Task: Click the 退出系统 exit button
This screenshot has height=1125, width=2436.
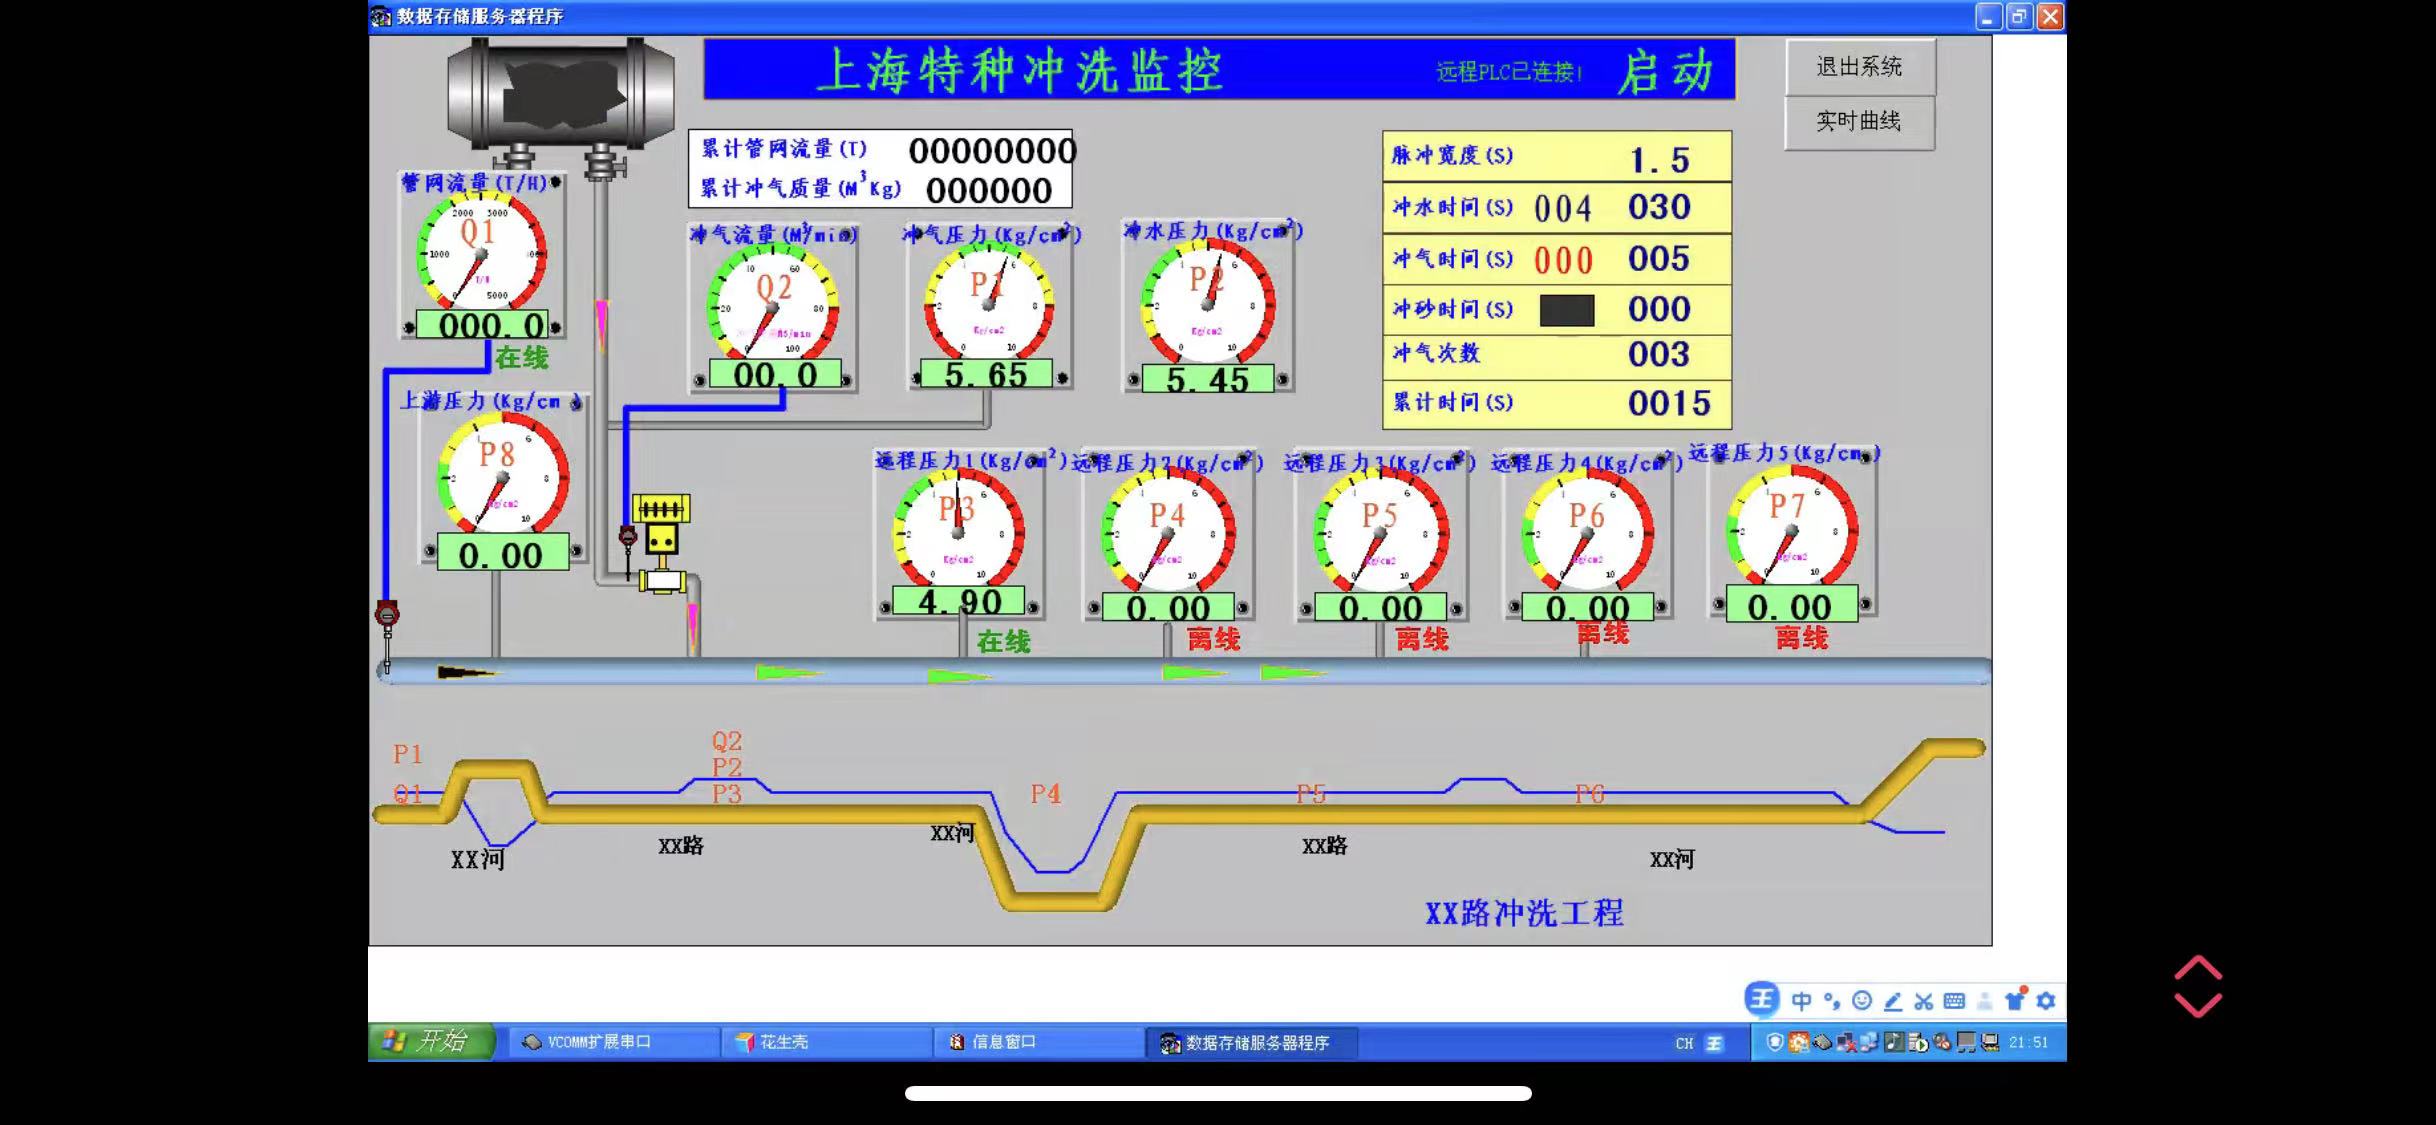Action: (x=1859, y=67)
